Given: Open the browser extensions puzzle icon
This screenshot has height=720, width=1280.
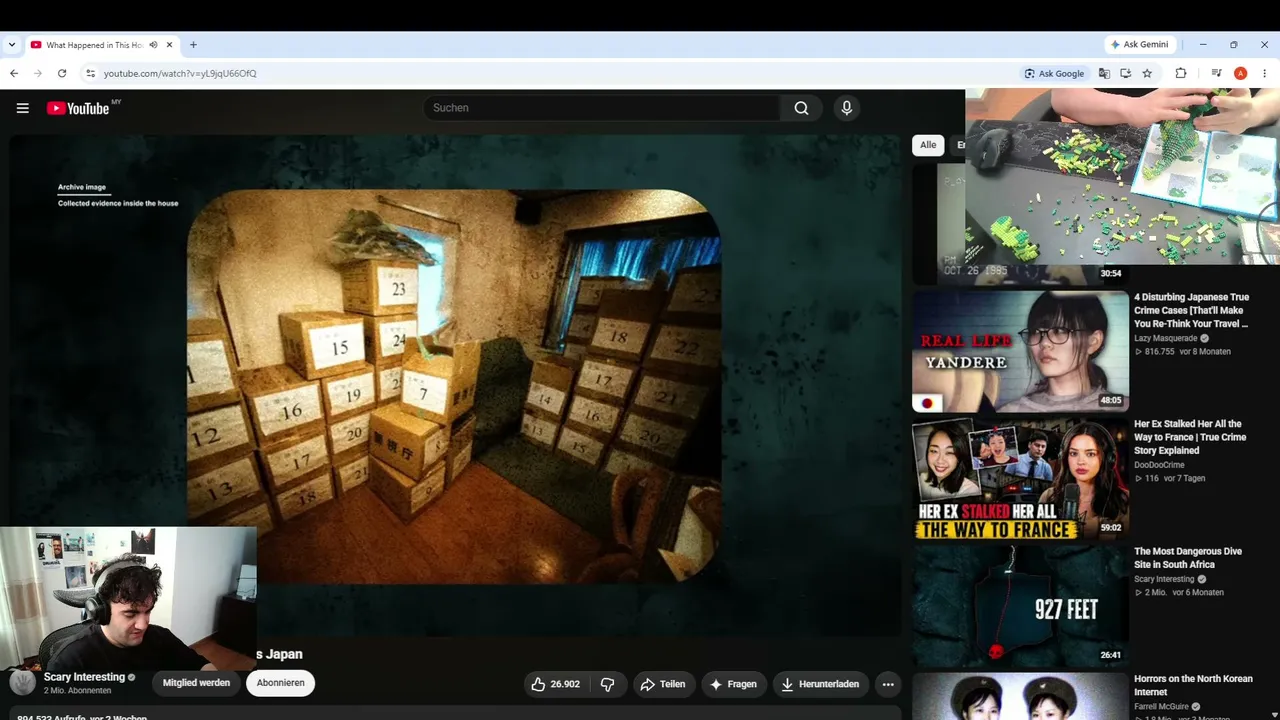Looking at the screenshot, I should coord(1181,73).
